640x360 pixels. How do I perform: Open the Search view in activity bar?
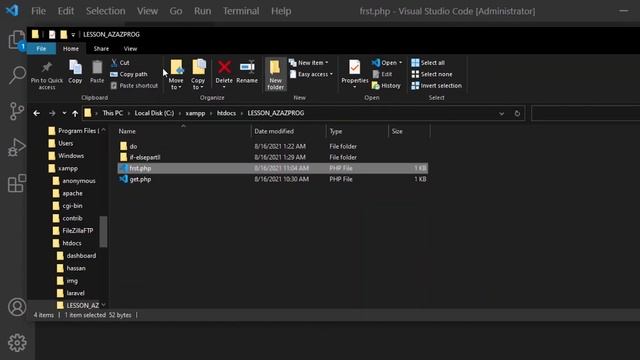pos(17,75)
